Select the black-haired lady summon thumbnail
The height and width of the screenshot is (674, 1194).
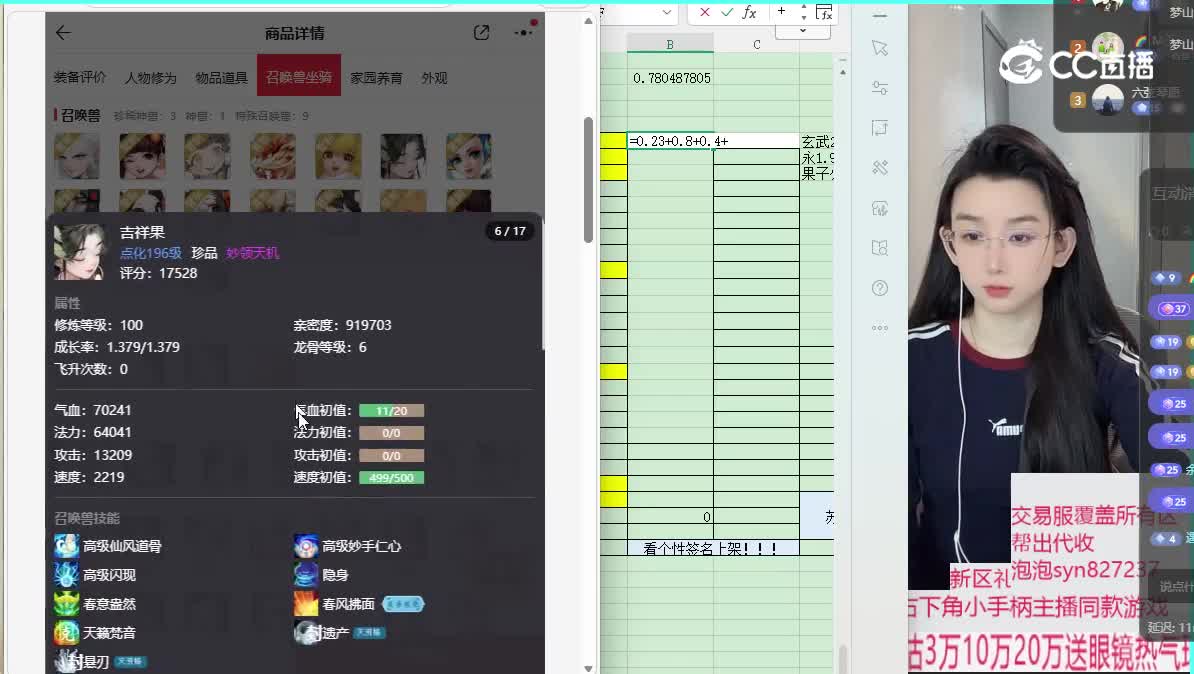point(404,156)
